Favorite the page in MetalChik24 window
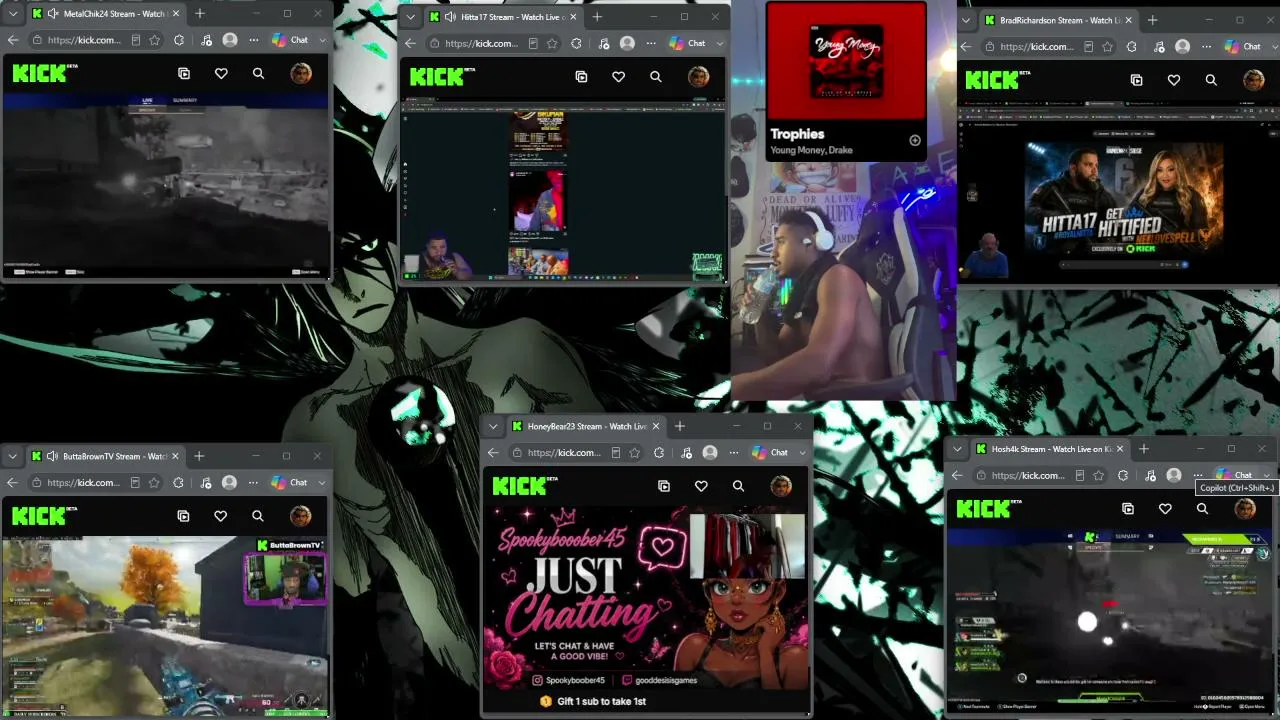 [154, 40]
